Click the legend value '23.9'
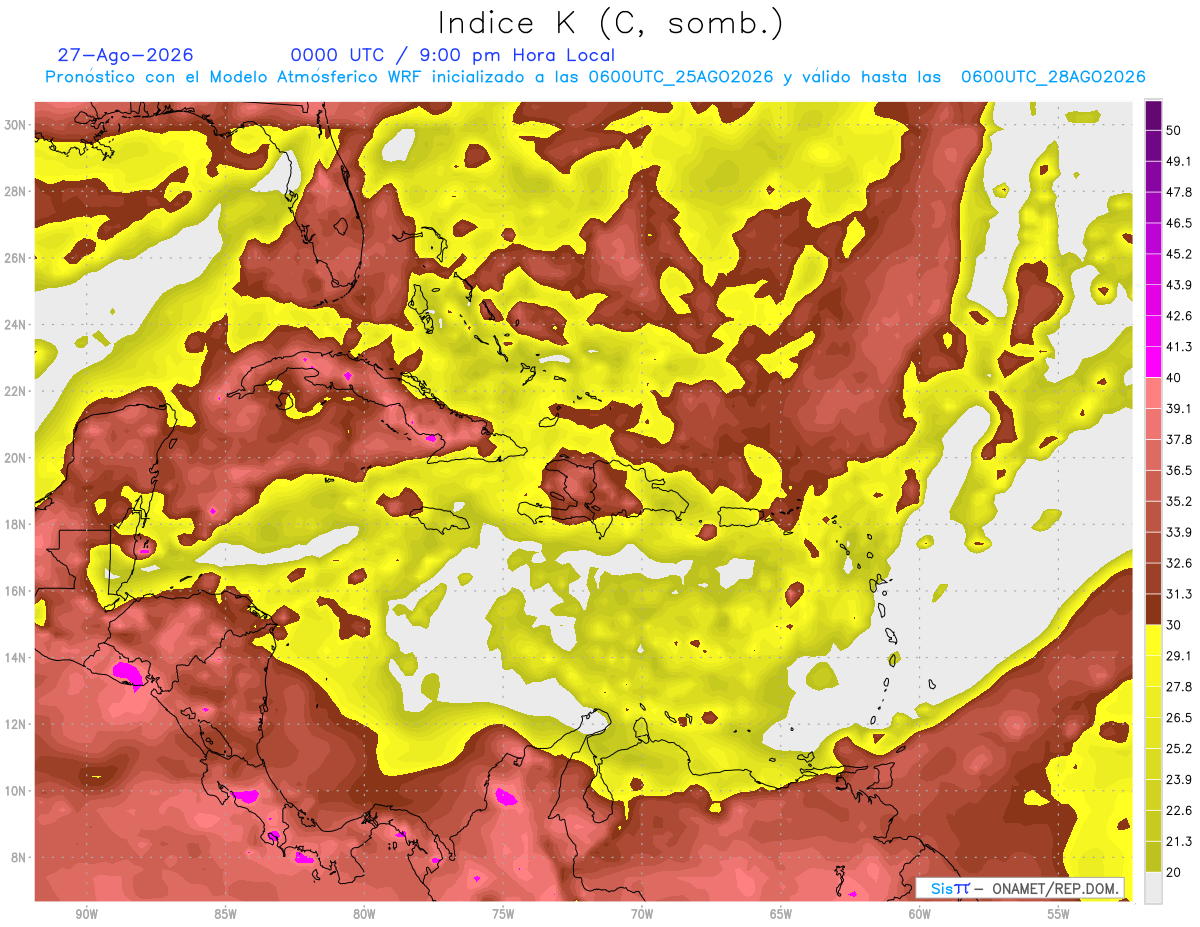Image resolution: width=1200 pixels, height=927 pixels. pos(1179,779)
